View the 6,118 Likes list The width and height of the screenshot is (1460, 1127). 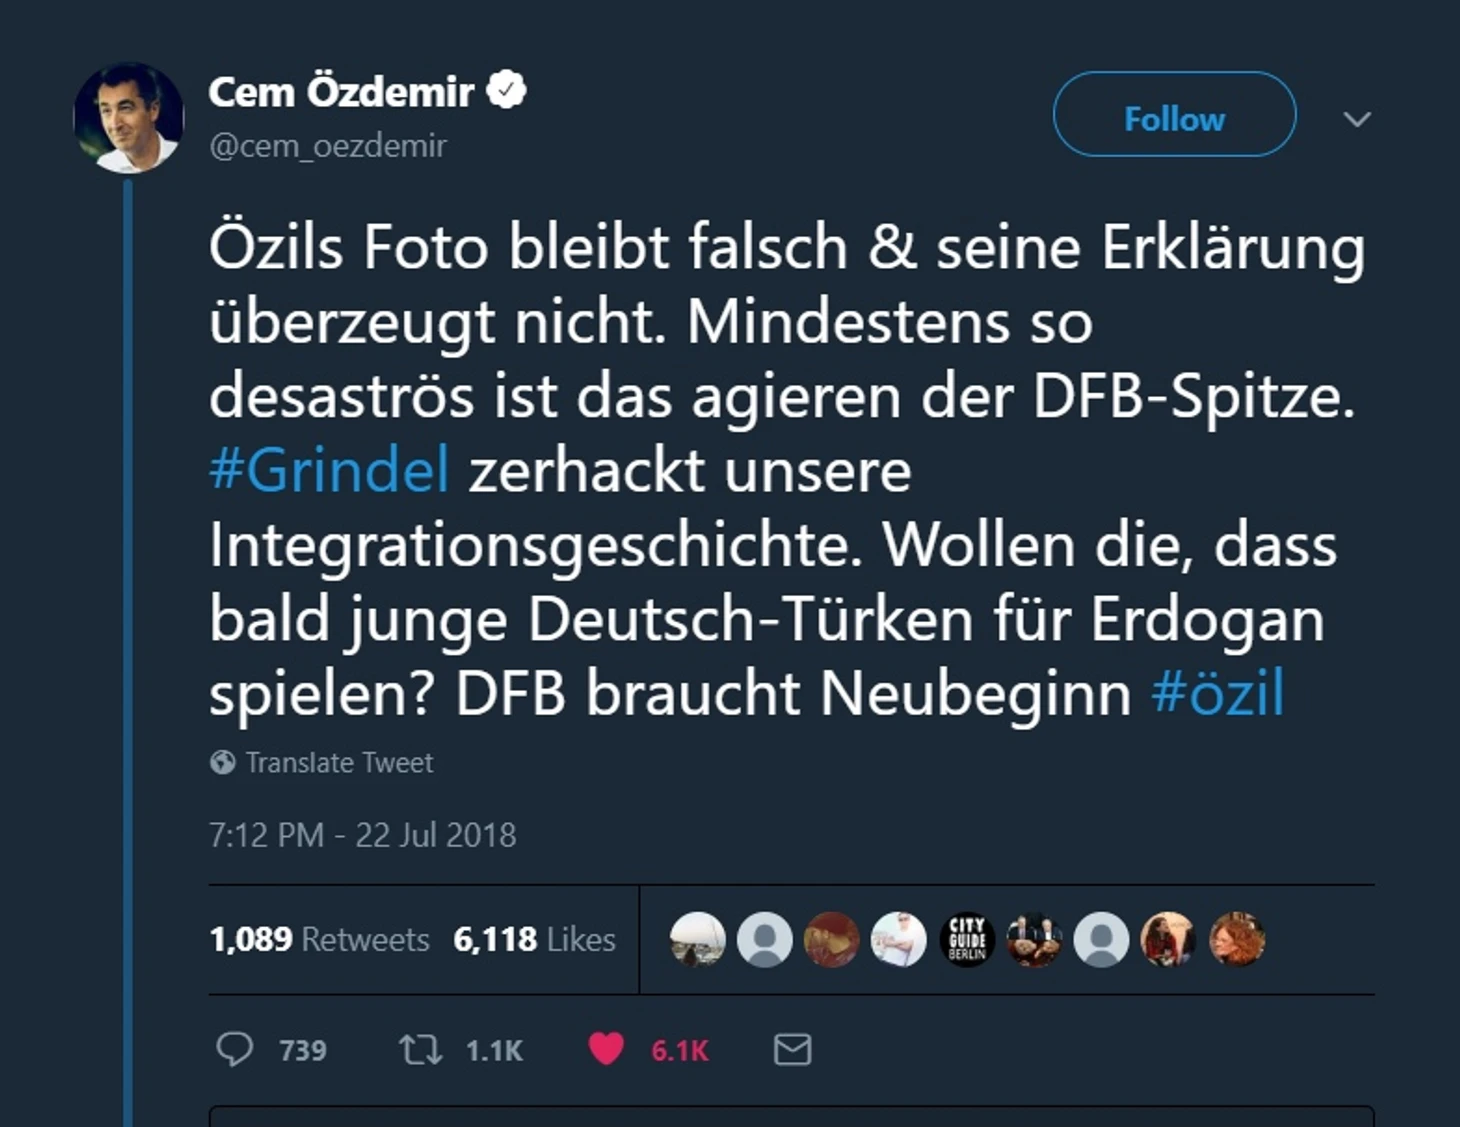click(534, 940)
